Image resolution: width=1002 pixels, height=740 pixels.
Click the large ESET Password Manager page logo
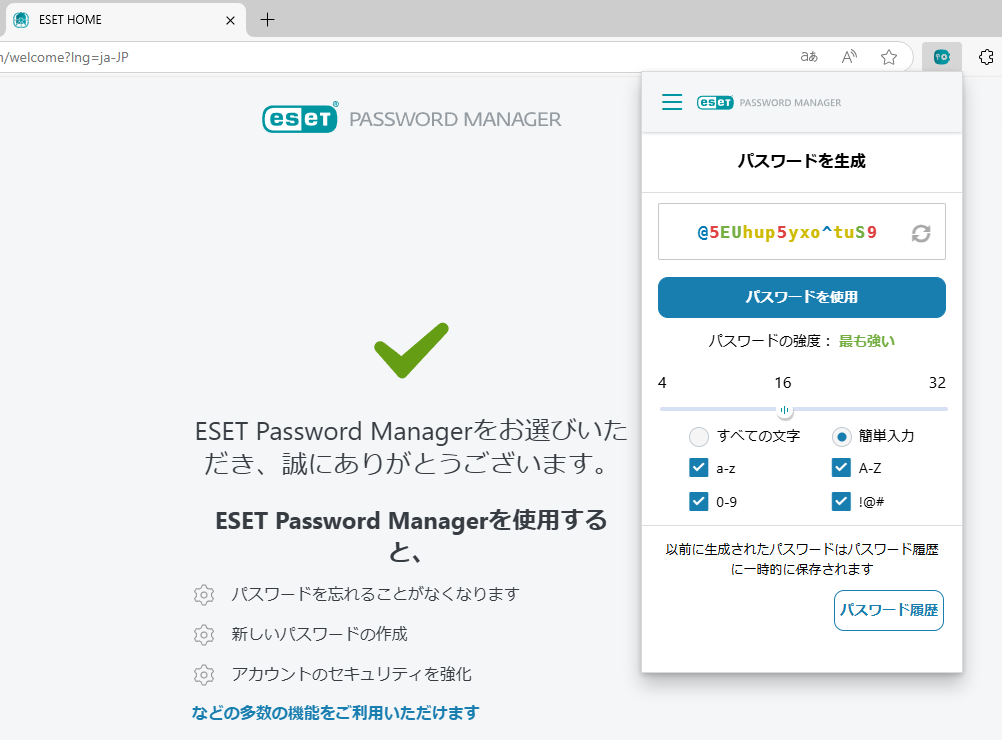coord(412,118)
